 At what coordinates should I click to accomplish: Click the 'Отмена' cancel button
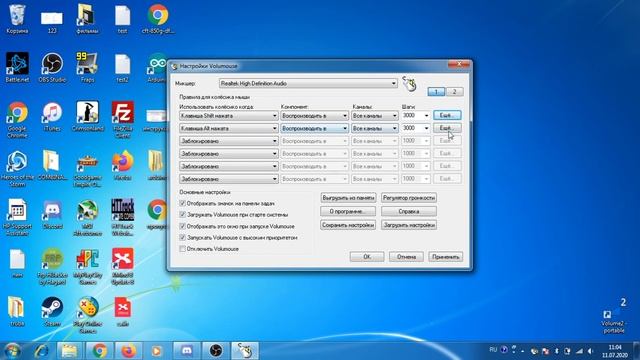[x=406, y=257]
